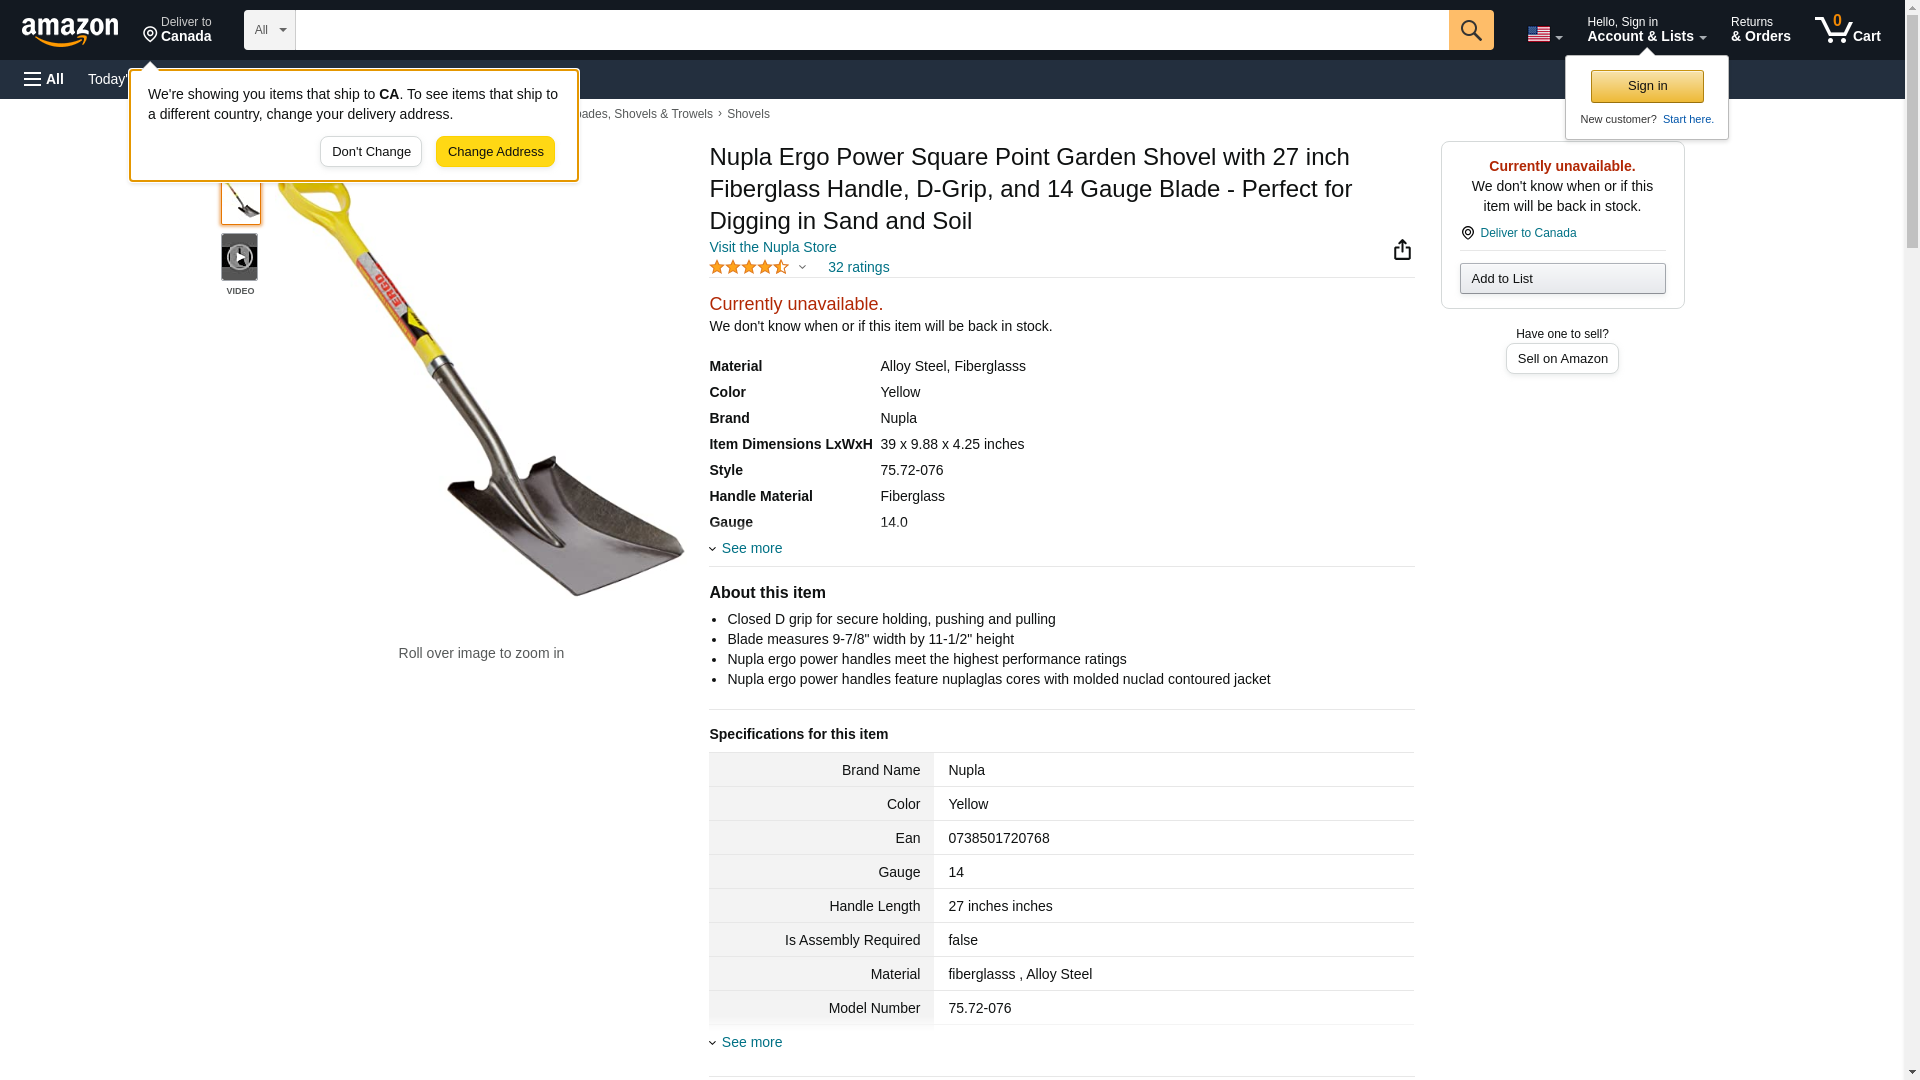Expand See more product details

(751, 548)
